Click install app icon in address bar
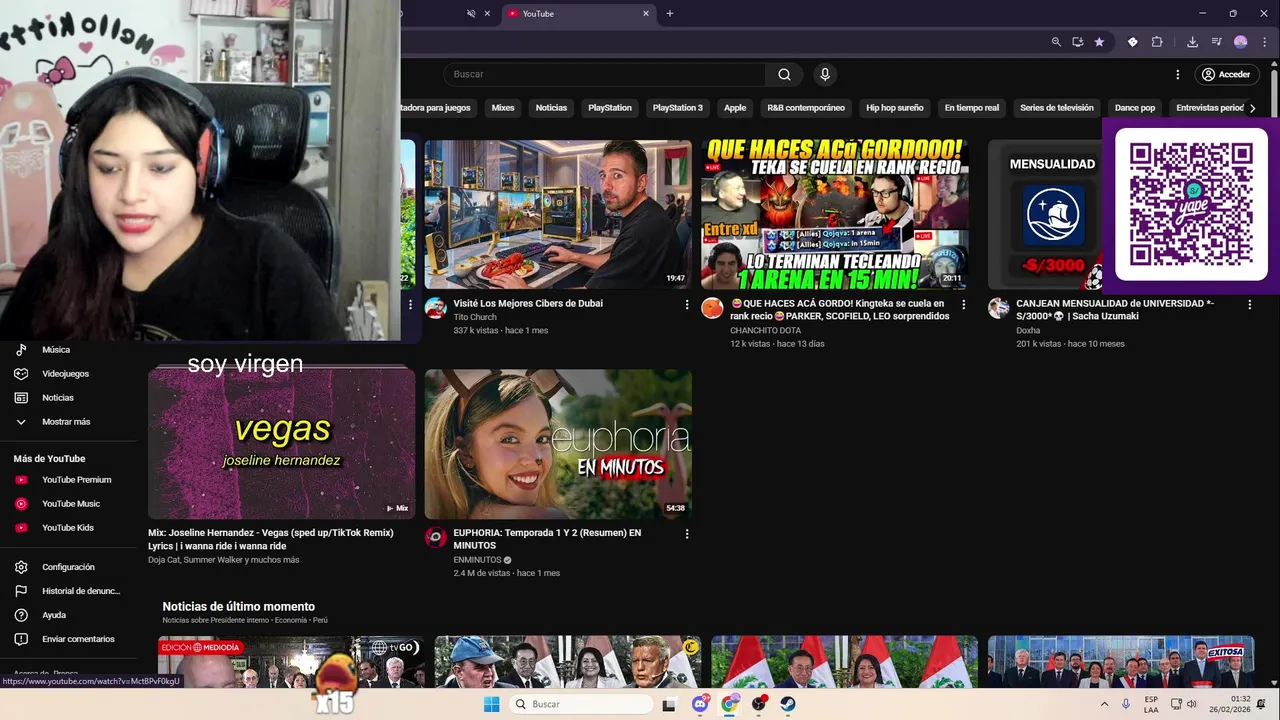 pos(1078,42)
